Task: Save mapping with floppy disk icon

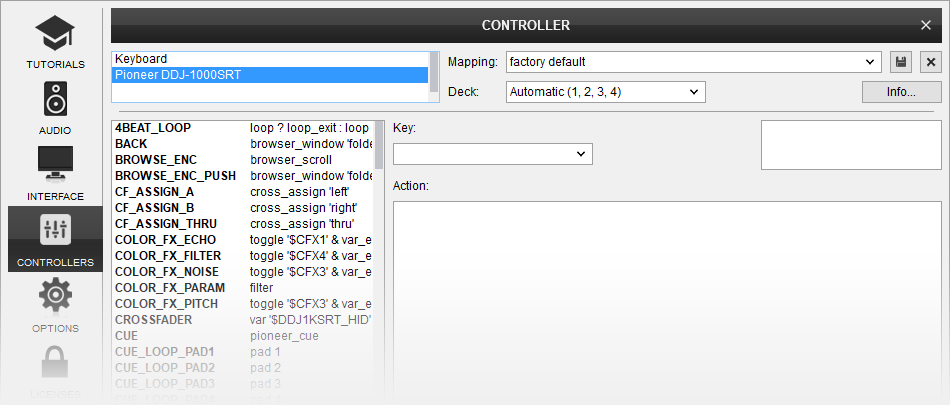Action: click(901, 62)
